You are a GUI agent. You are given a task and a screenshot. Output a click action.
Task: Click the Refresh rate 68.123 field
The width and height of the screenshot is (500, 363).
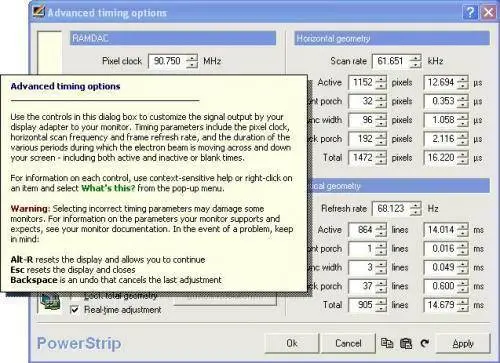click(391, 209)
